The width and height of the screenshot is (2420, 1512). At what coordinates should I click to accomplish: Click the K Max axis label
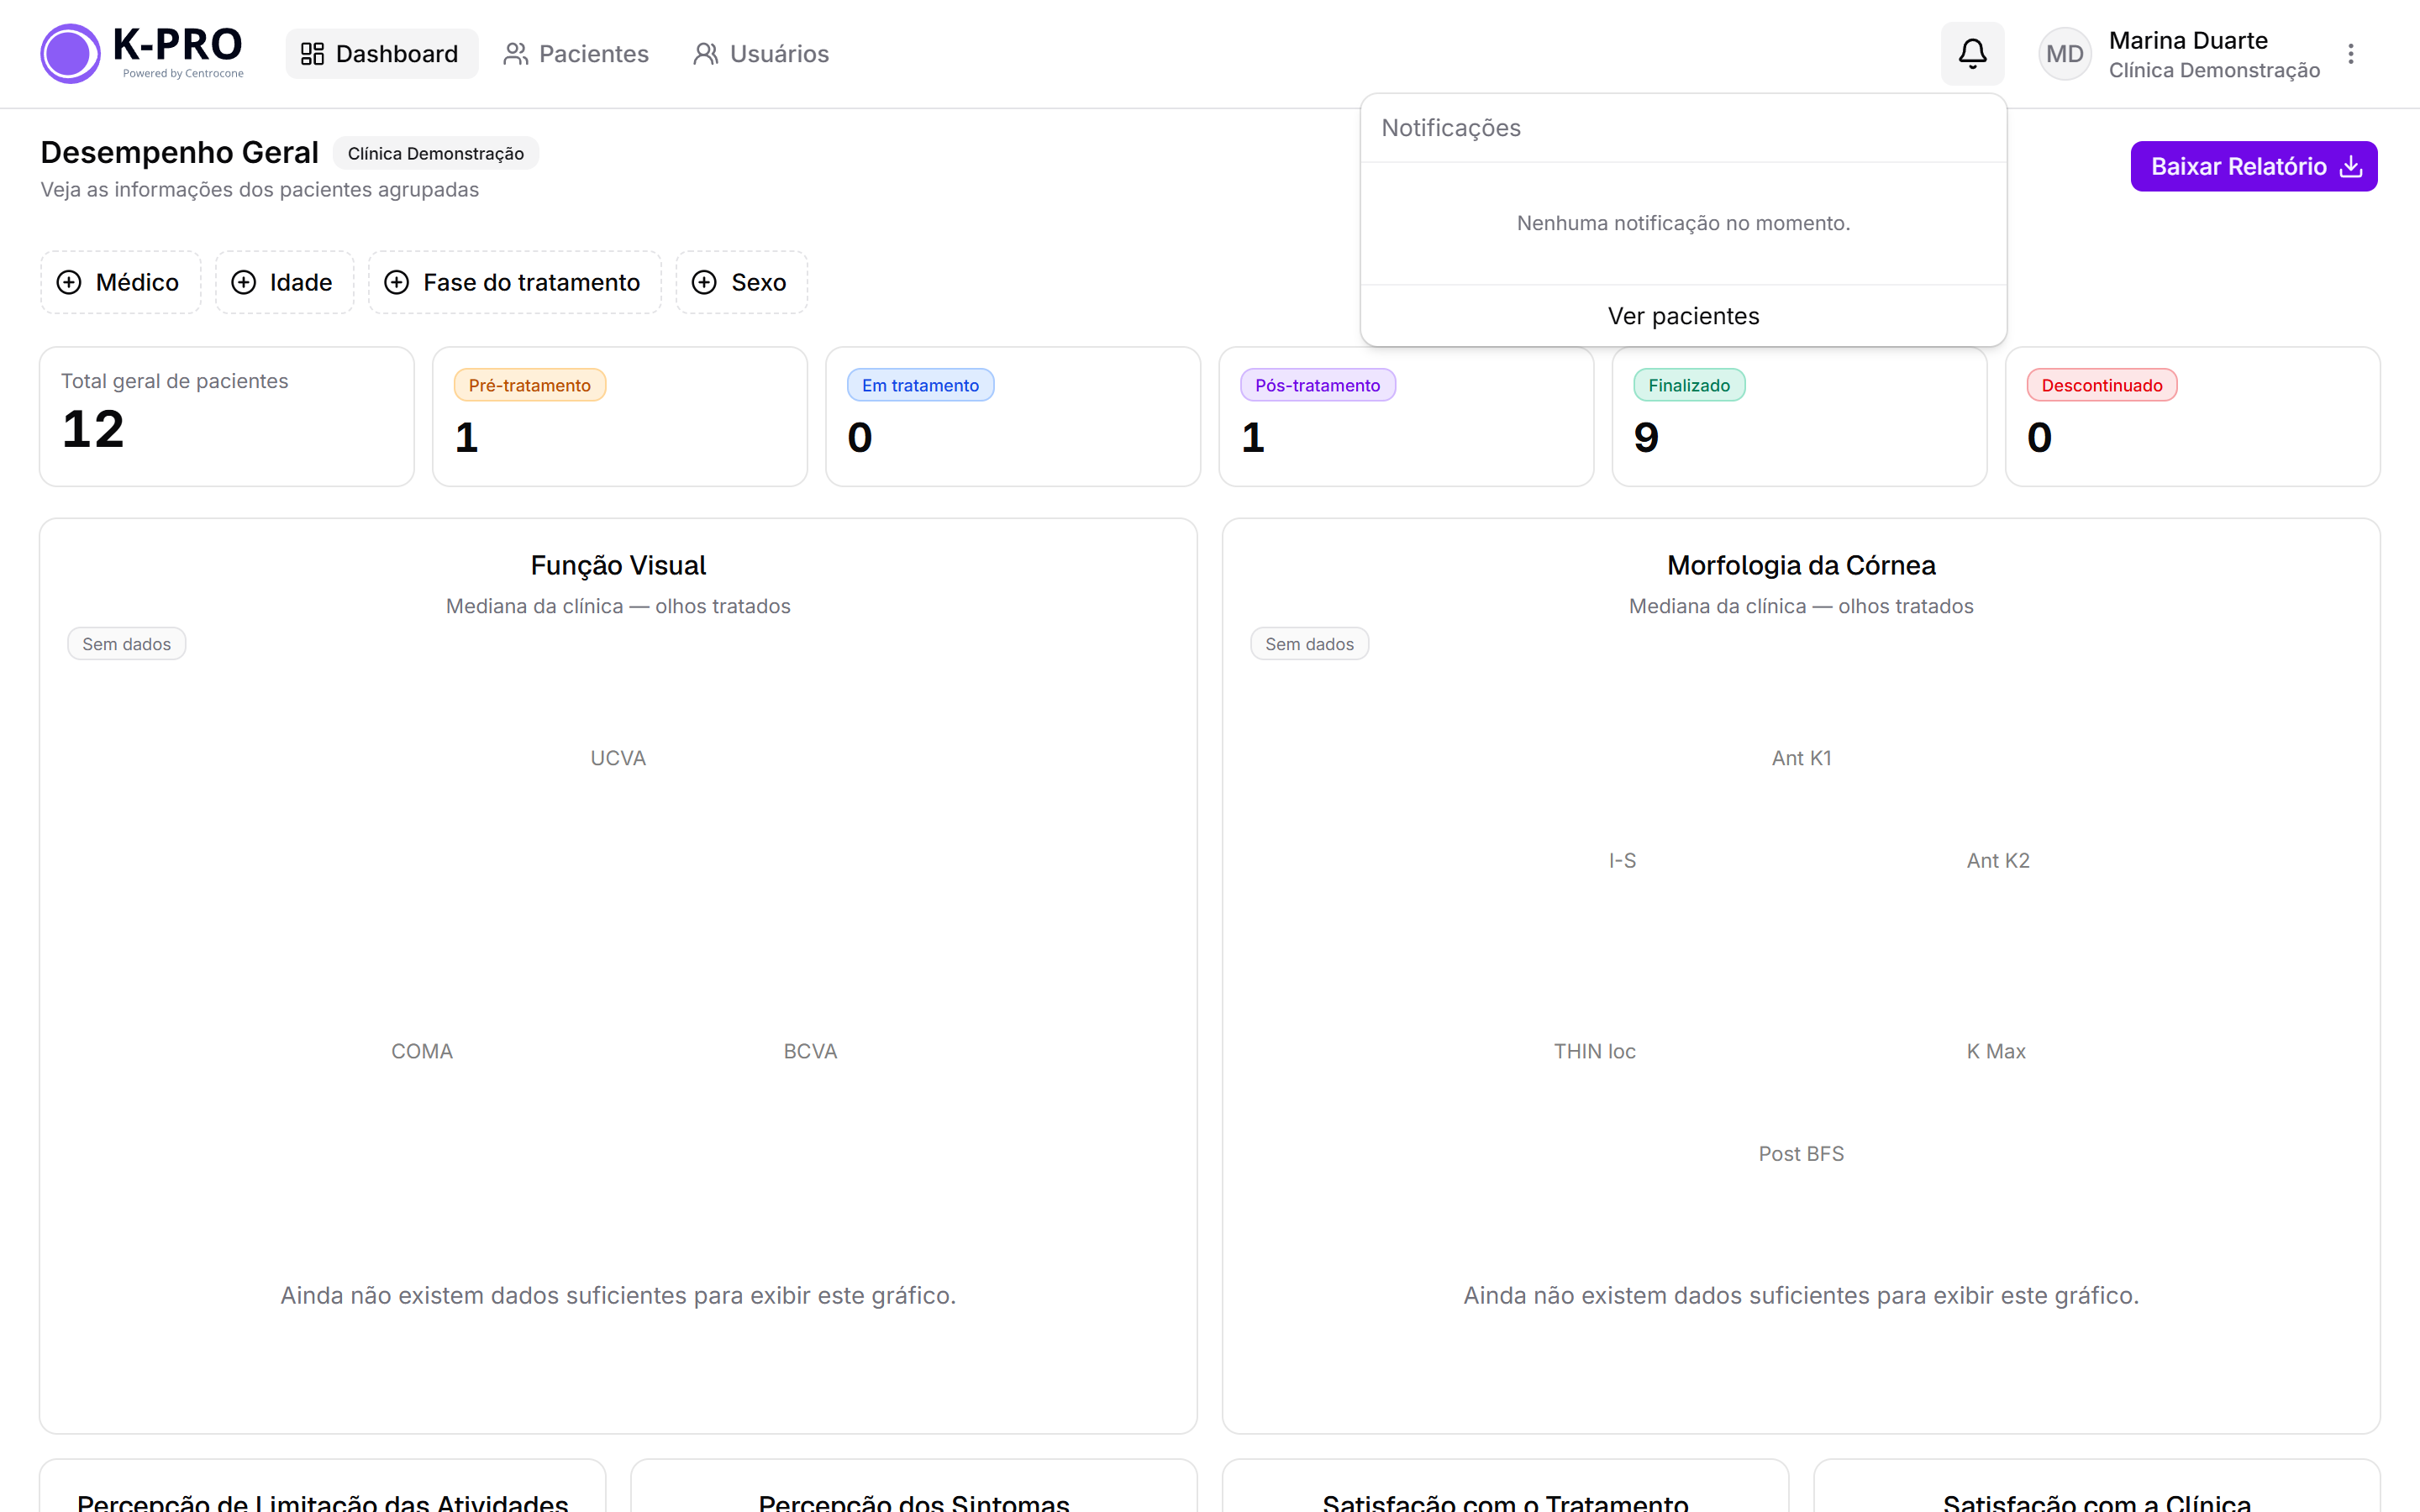click(1996, 1051)
